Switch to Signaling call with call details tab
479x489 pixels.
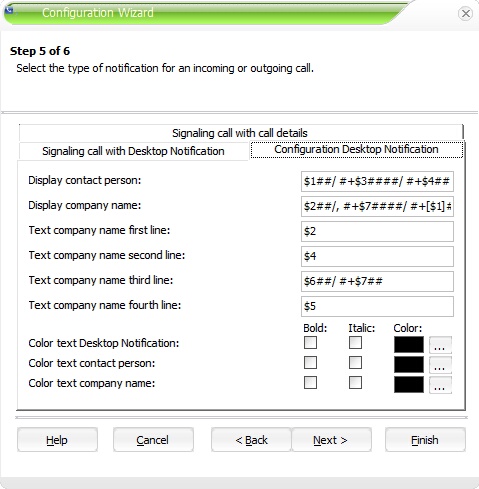(x=240, y=133)
